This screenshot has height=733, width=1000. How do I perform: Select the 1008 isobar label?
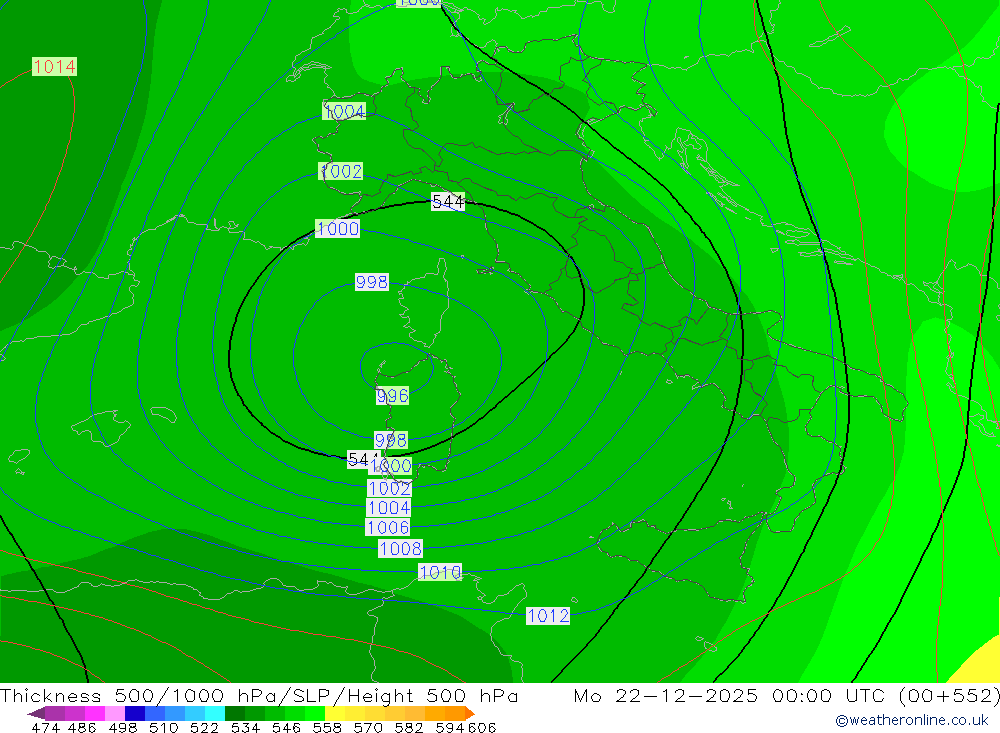point(401,549)
